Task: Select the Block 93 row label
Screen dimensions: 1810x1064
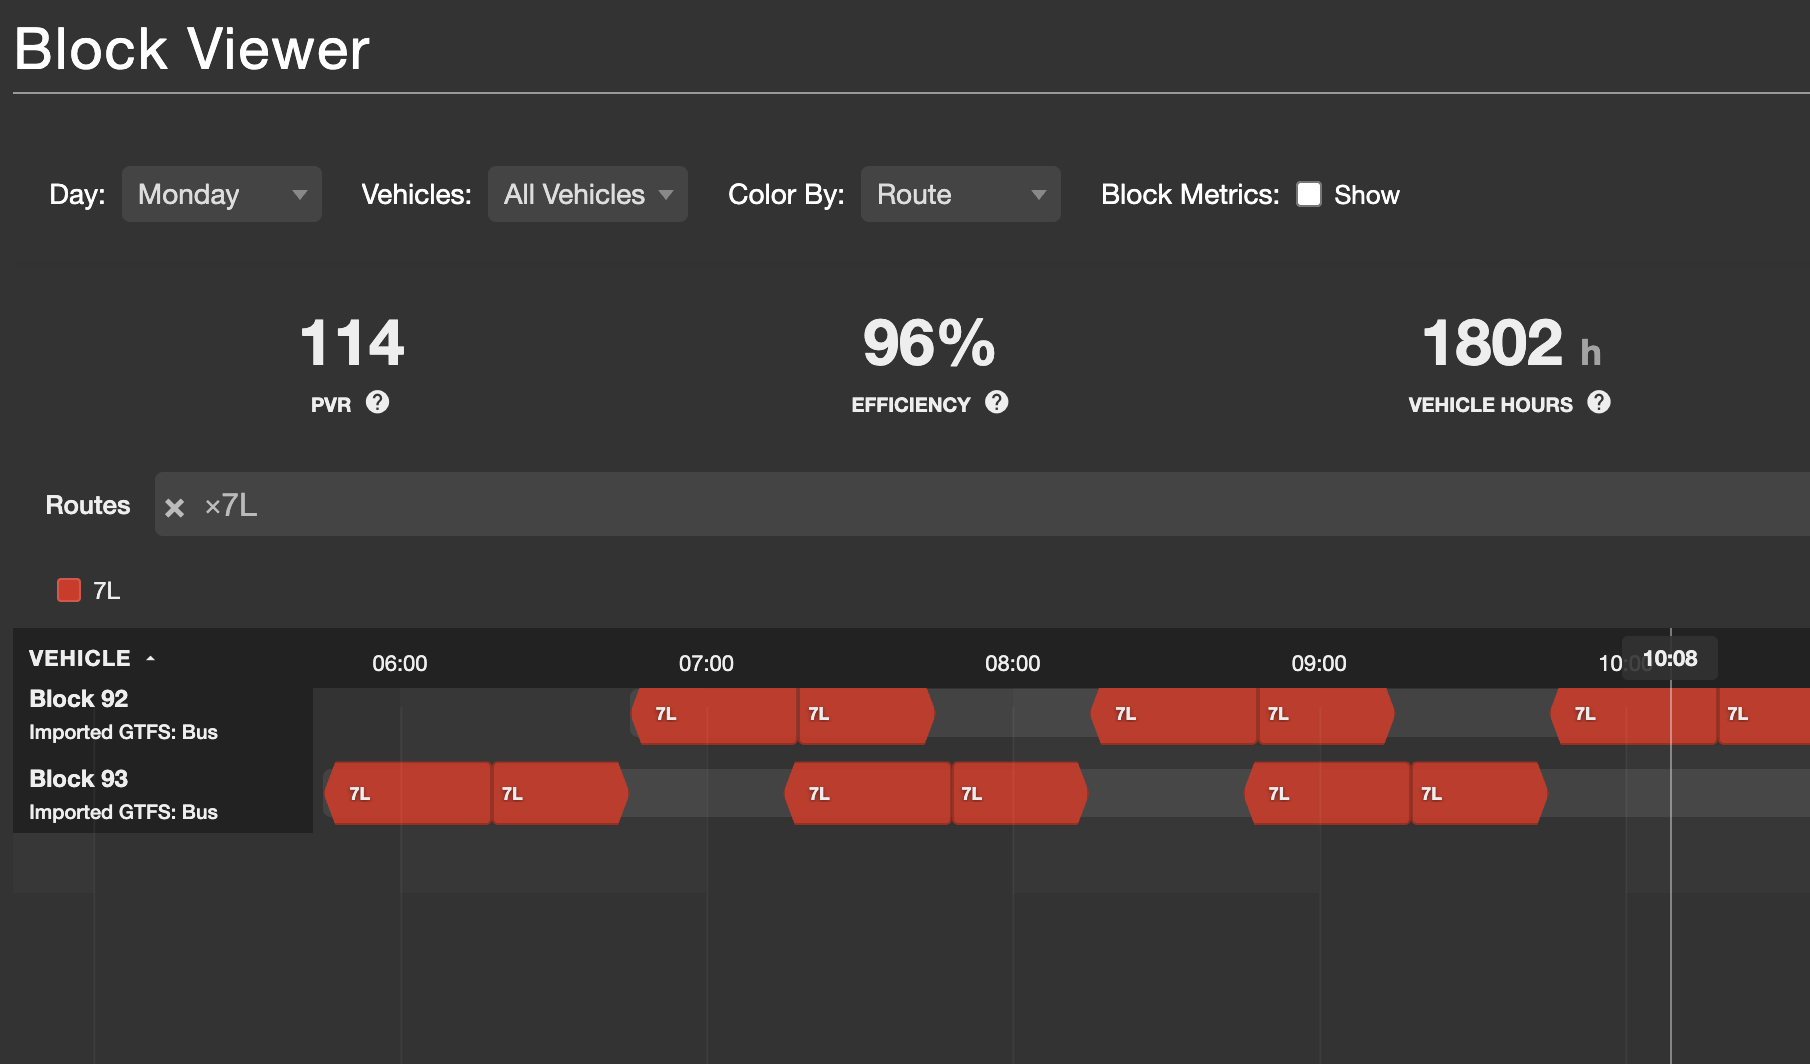Action: (x=79, y=779)
